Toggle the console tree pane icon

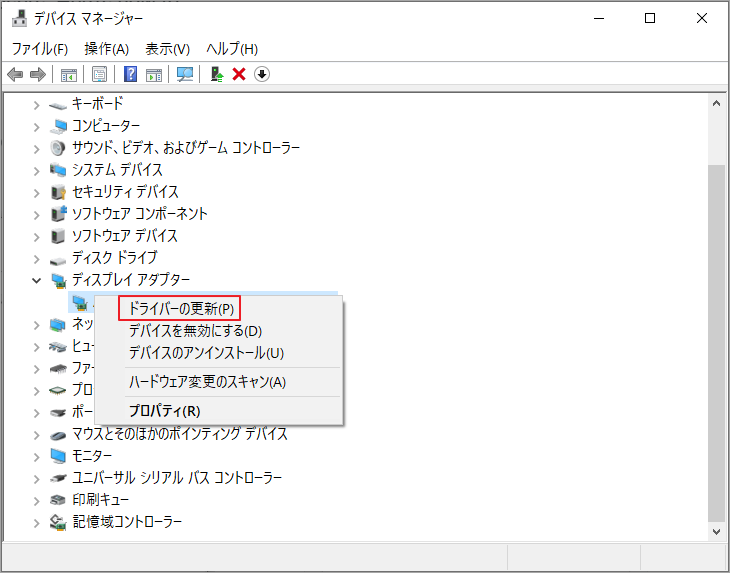[69, 74]
